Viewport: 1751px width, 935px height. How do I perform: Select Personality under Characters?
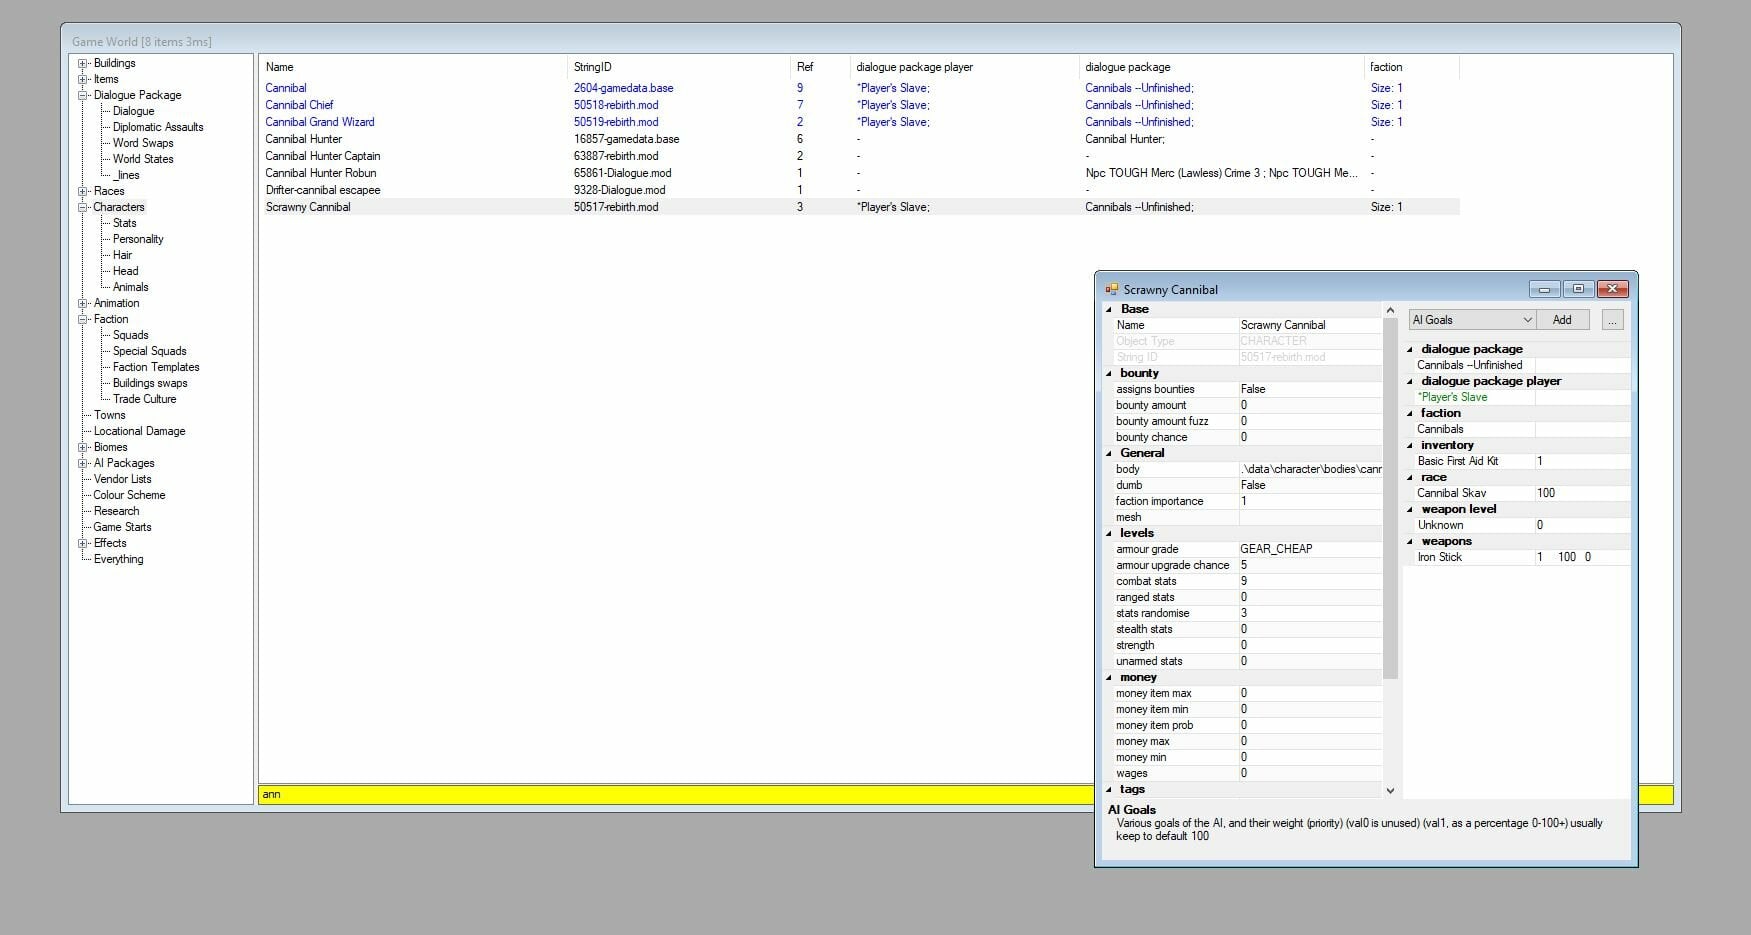(x=138, y=239)
